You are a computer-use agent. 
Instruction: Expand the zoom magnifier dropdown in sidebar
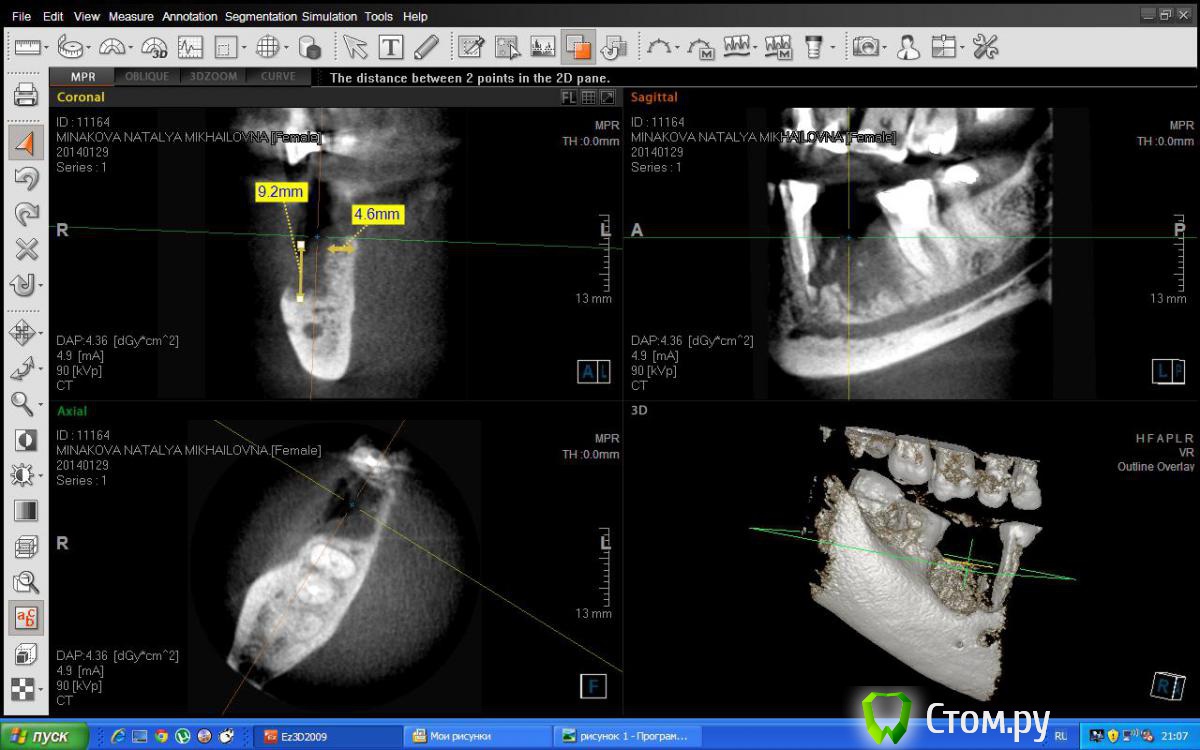(x=40, y=405)
